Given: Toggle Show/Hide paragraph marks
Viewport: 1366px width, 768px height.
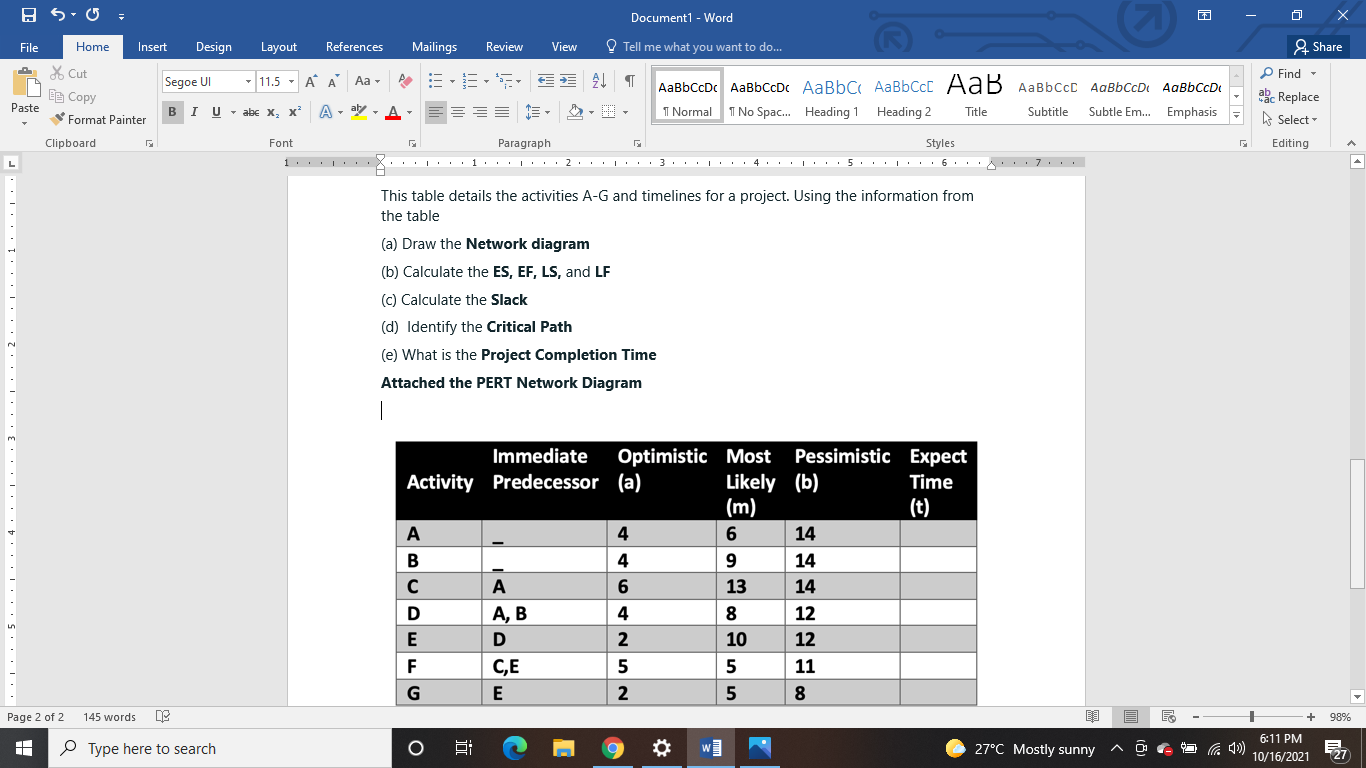Looking at the screenshot, I should click(x=629, y=81).
